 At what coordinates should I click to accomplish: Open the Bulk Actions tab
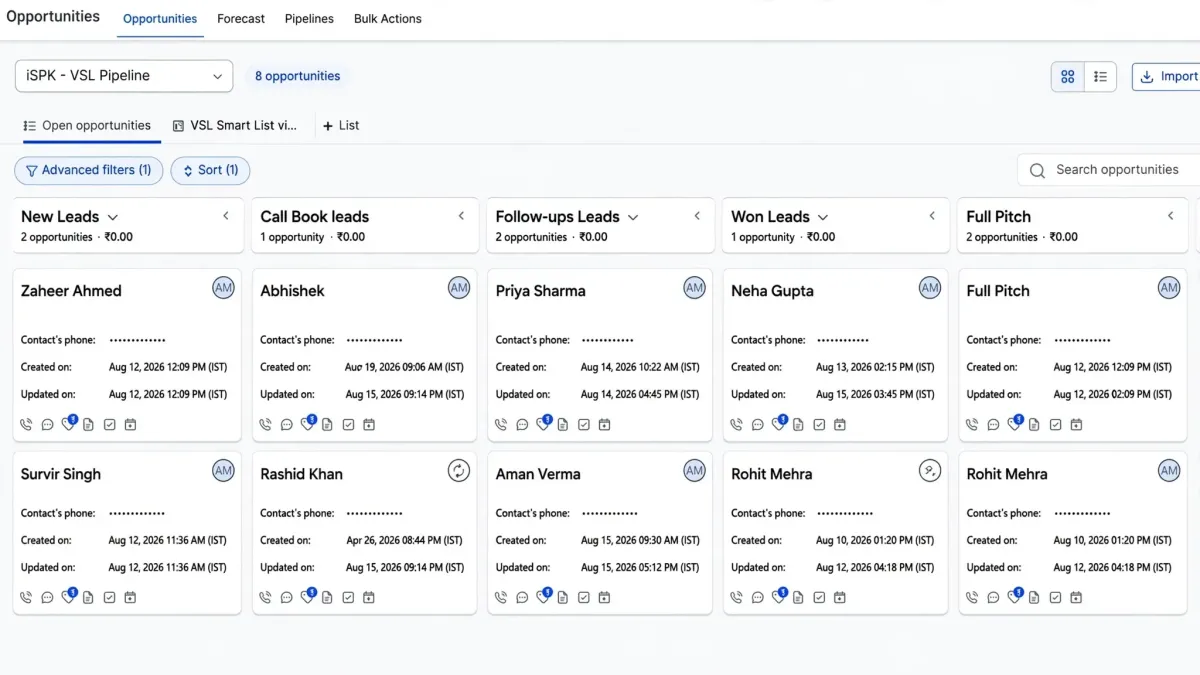point(388,19)
